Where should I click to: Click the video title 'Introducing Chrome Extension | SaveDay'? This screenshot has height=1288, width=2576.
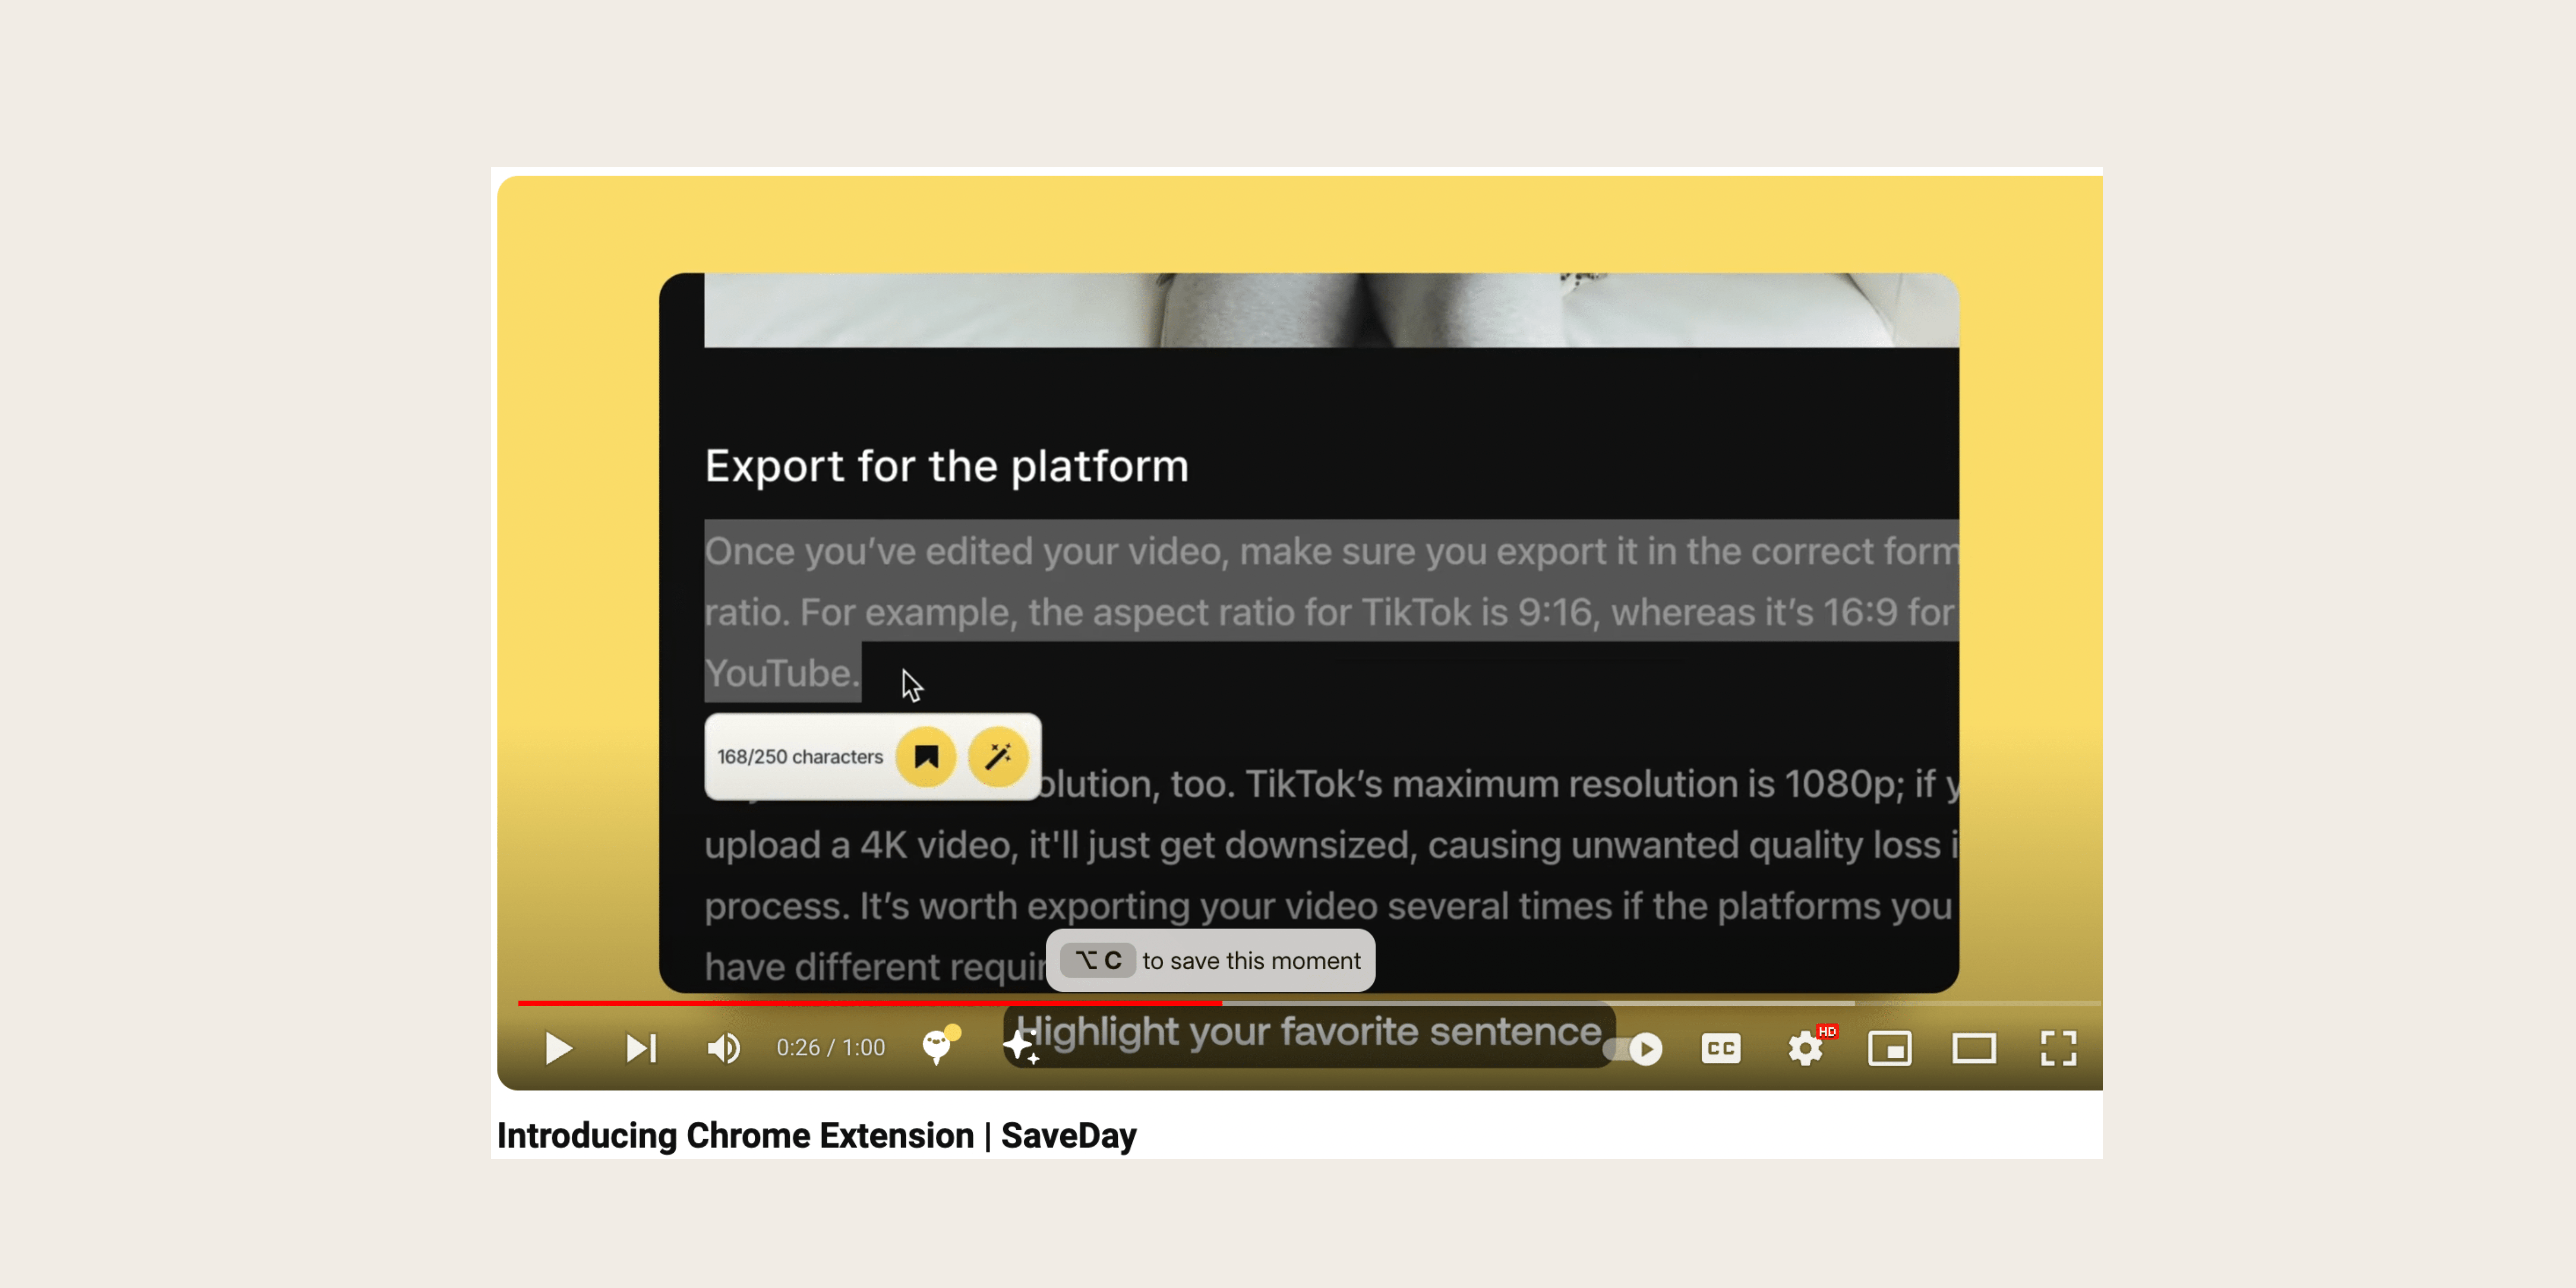(x=816, y=1136)
